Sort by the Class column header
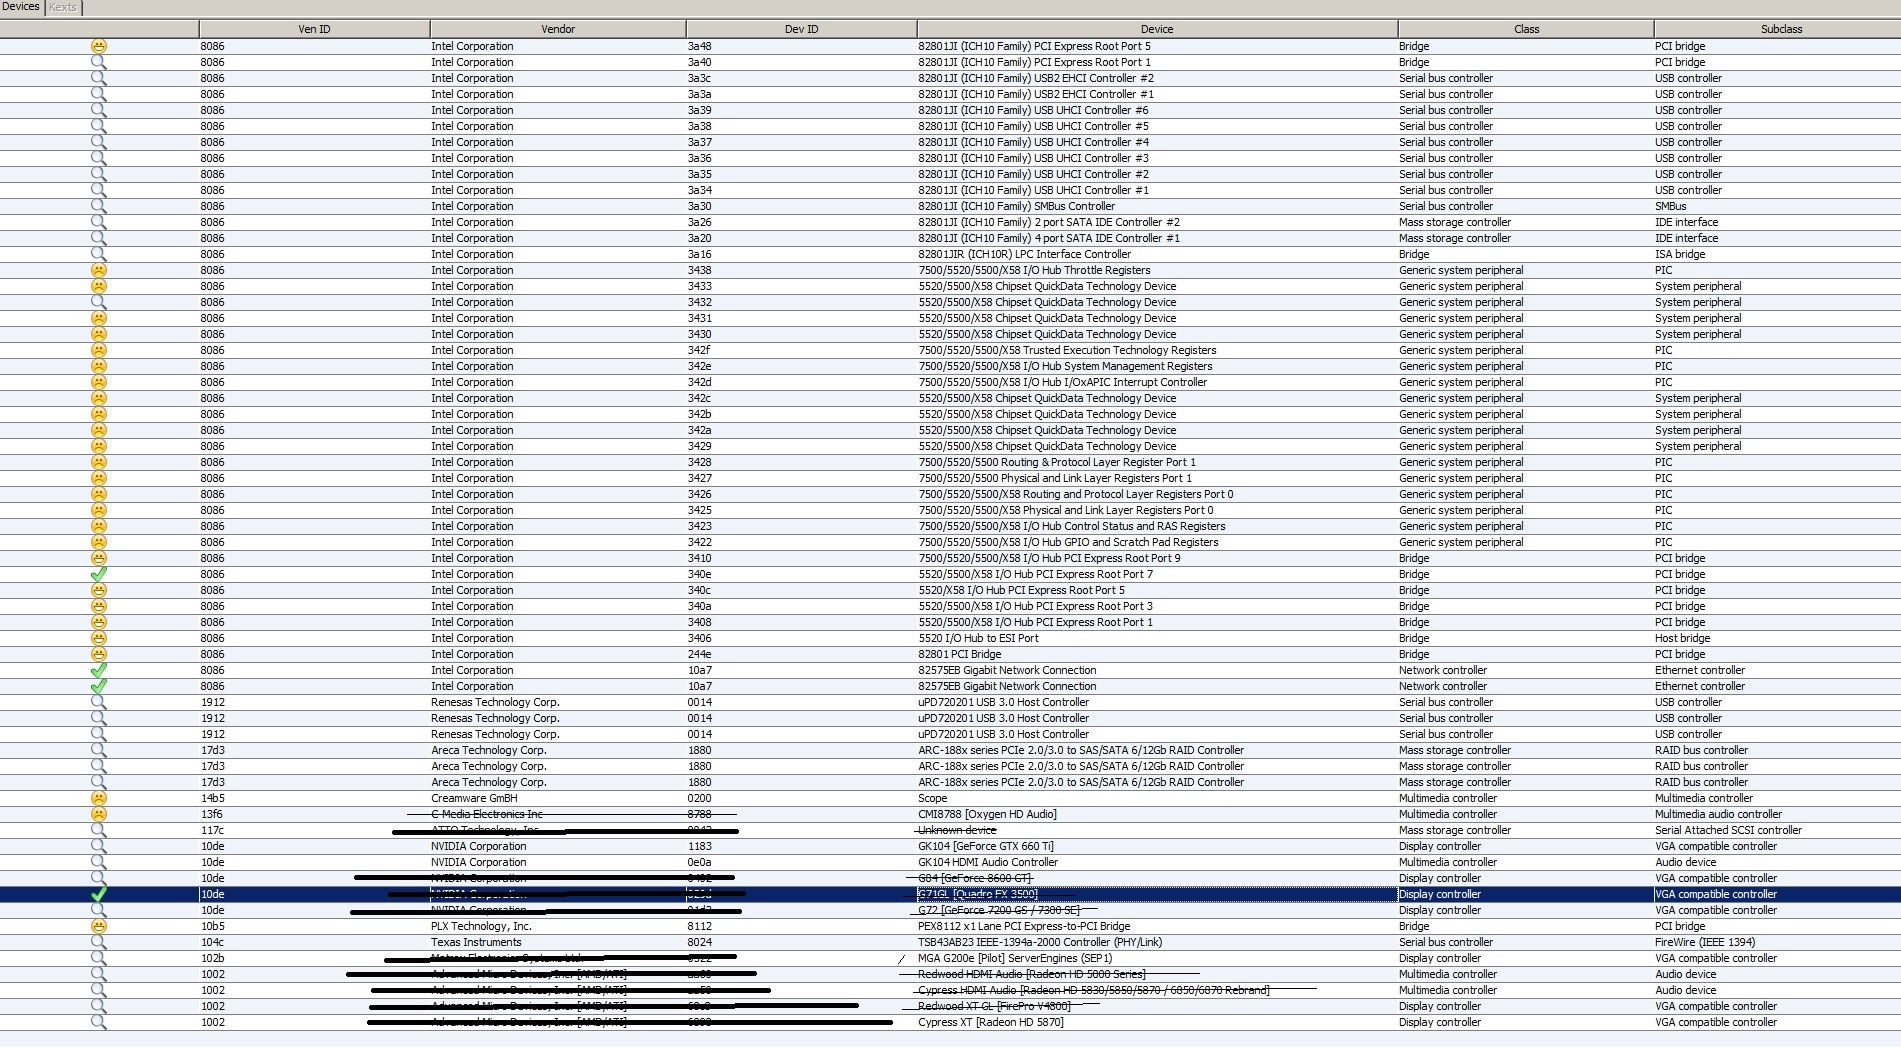Image resolution: width=1901 pixels, height=1059 pixels. (x=1526, y=29)
